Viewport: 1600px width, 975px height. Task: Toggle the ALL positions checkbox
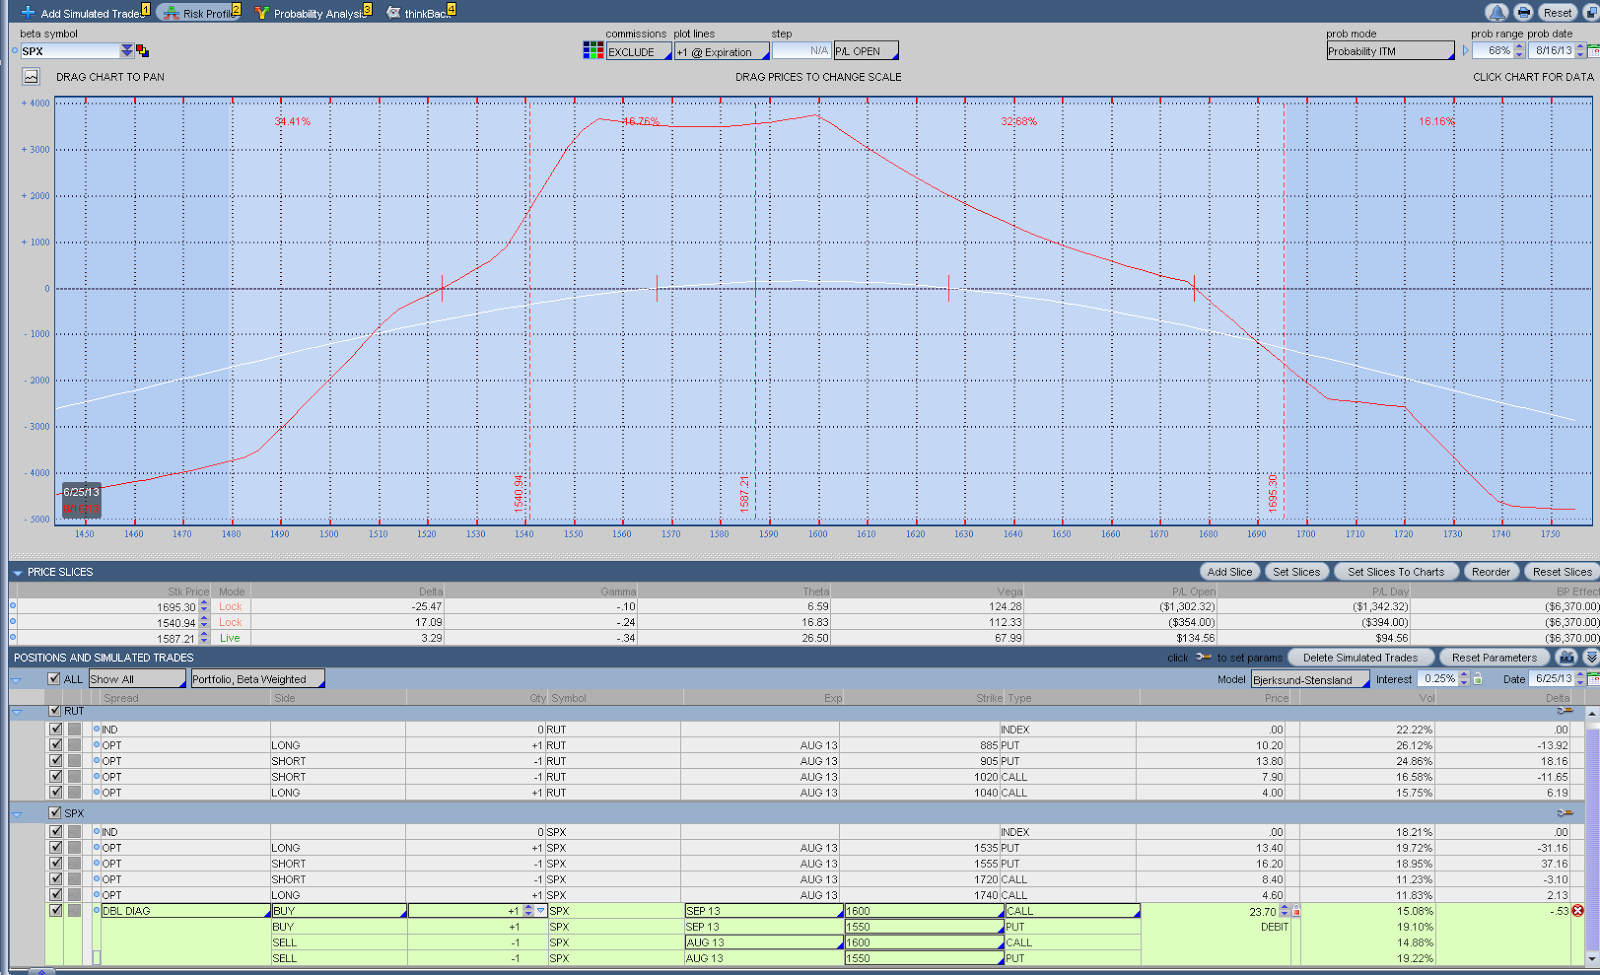click(54, 679)
